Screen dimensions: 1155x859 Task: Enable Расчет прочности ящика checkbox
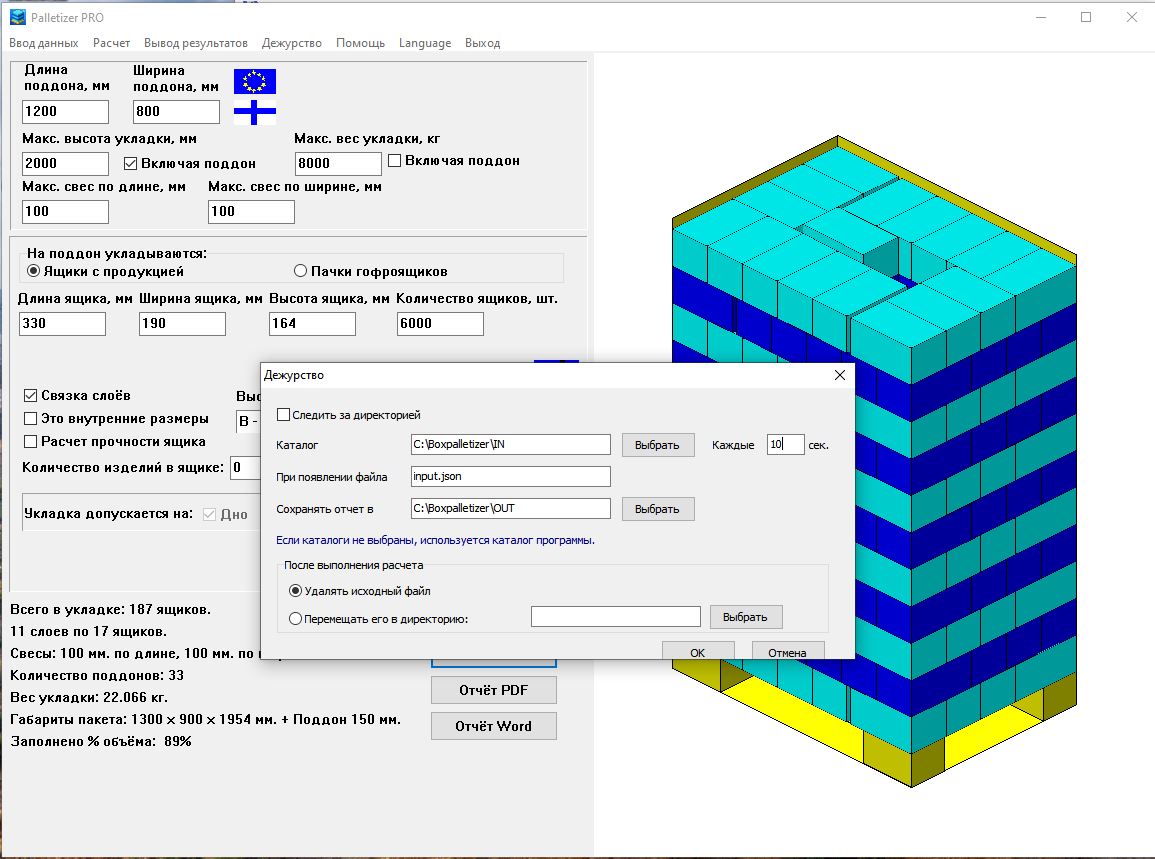coord(30,441)
